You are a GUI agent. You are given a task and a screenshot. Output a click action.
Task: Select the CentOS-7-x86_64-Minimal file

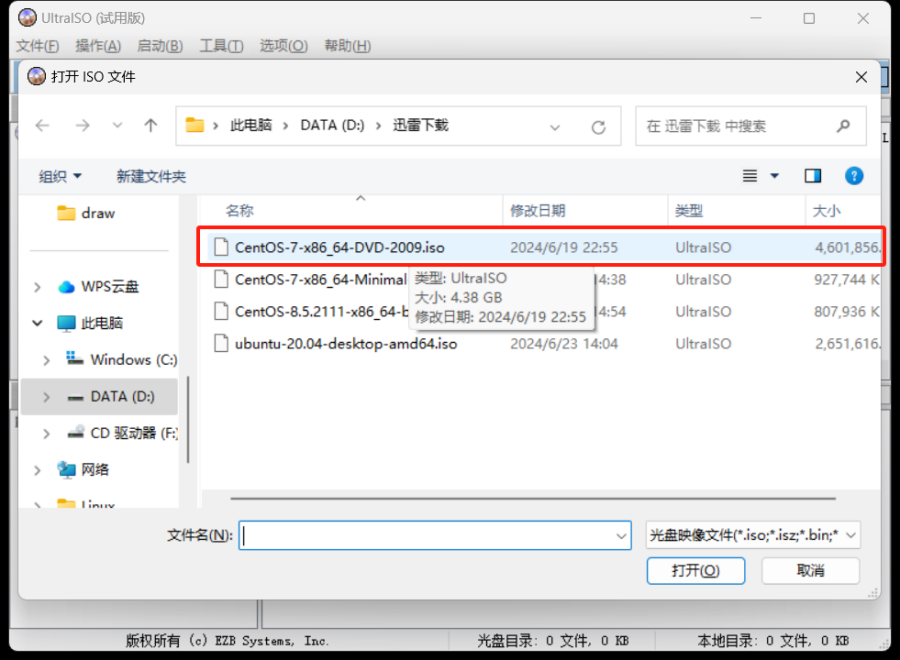321,279
